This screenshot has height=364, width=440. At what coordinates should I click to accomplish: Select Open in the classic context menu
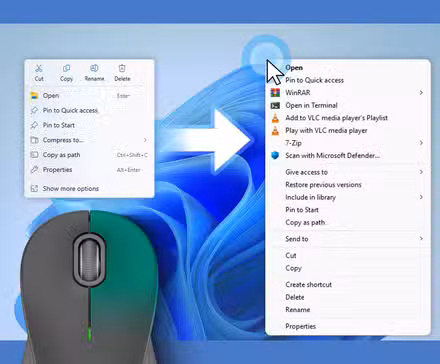294,68
